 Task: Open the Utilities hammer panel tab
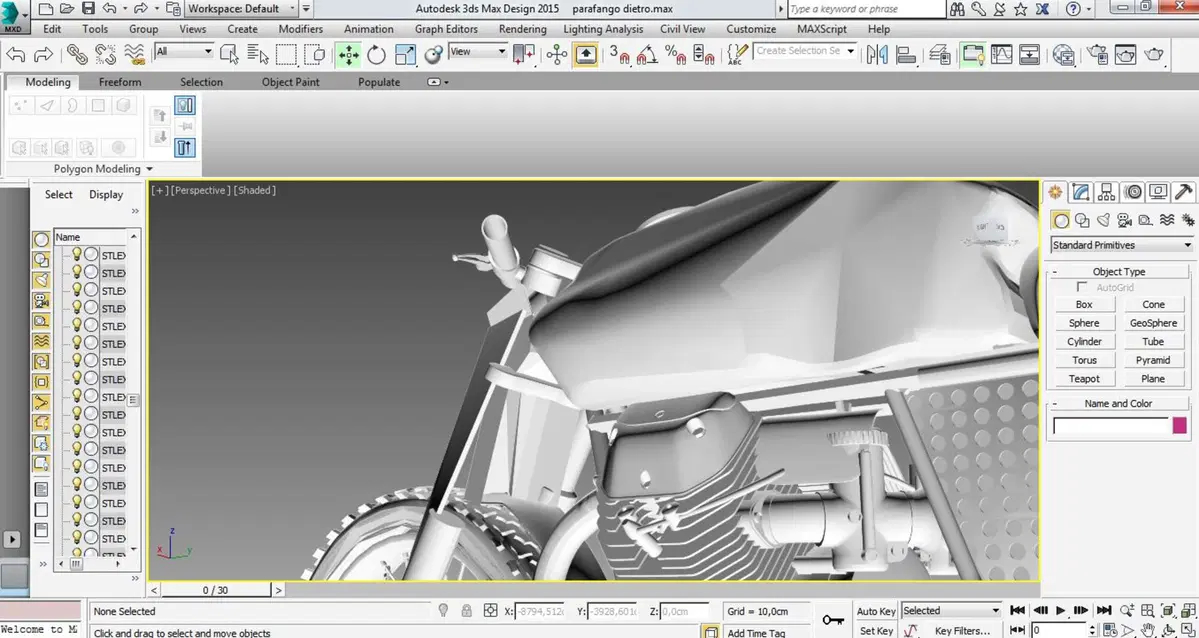pos(1183,191)
